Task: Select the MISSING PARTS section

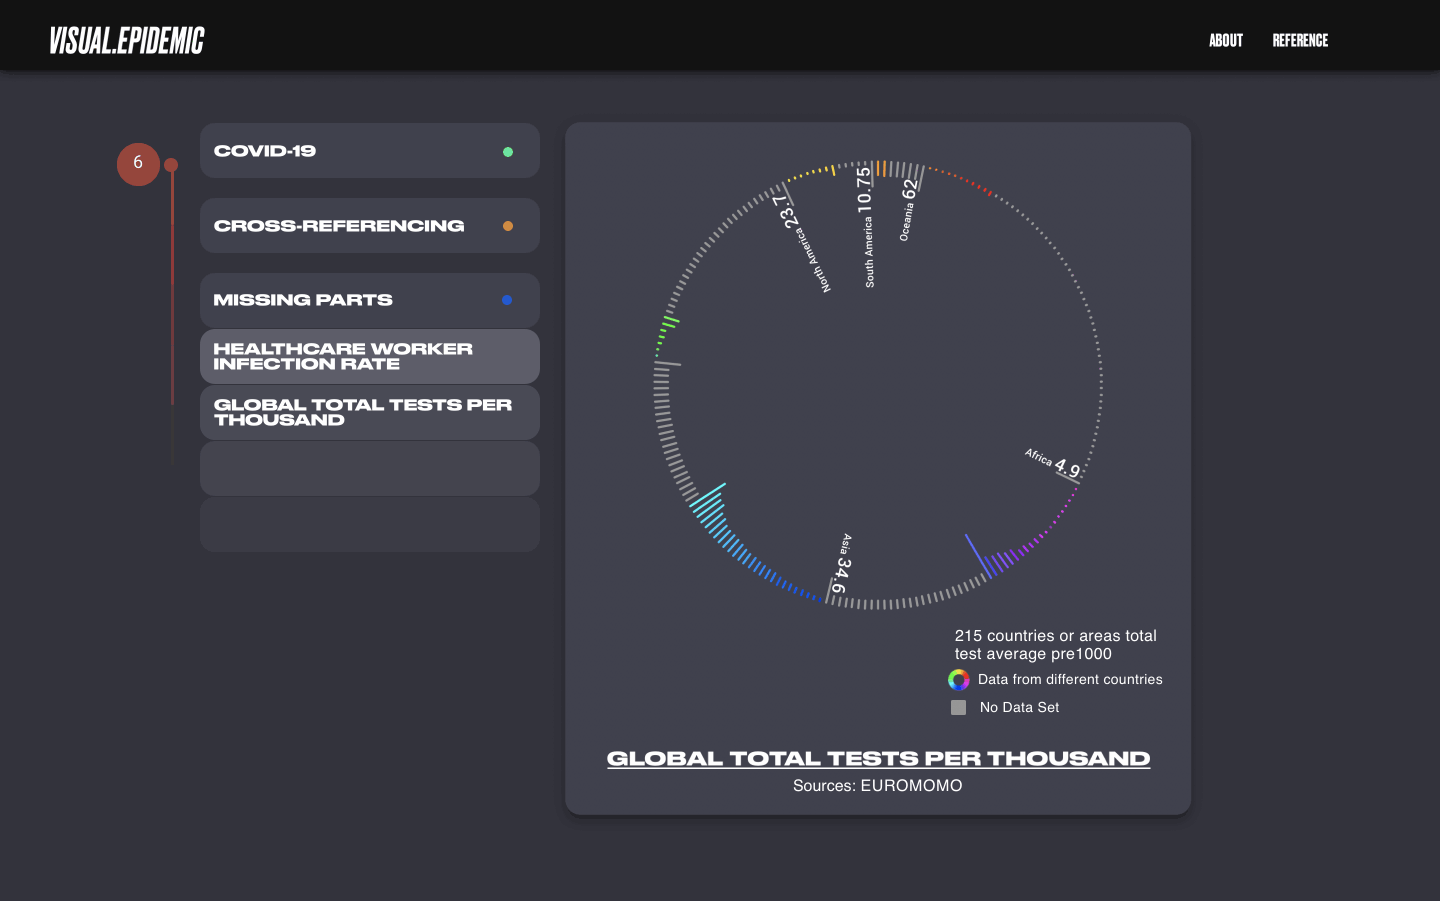Action: [370, 300]
